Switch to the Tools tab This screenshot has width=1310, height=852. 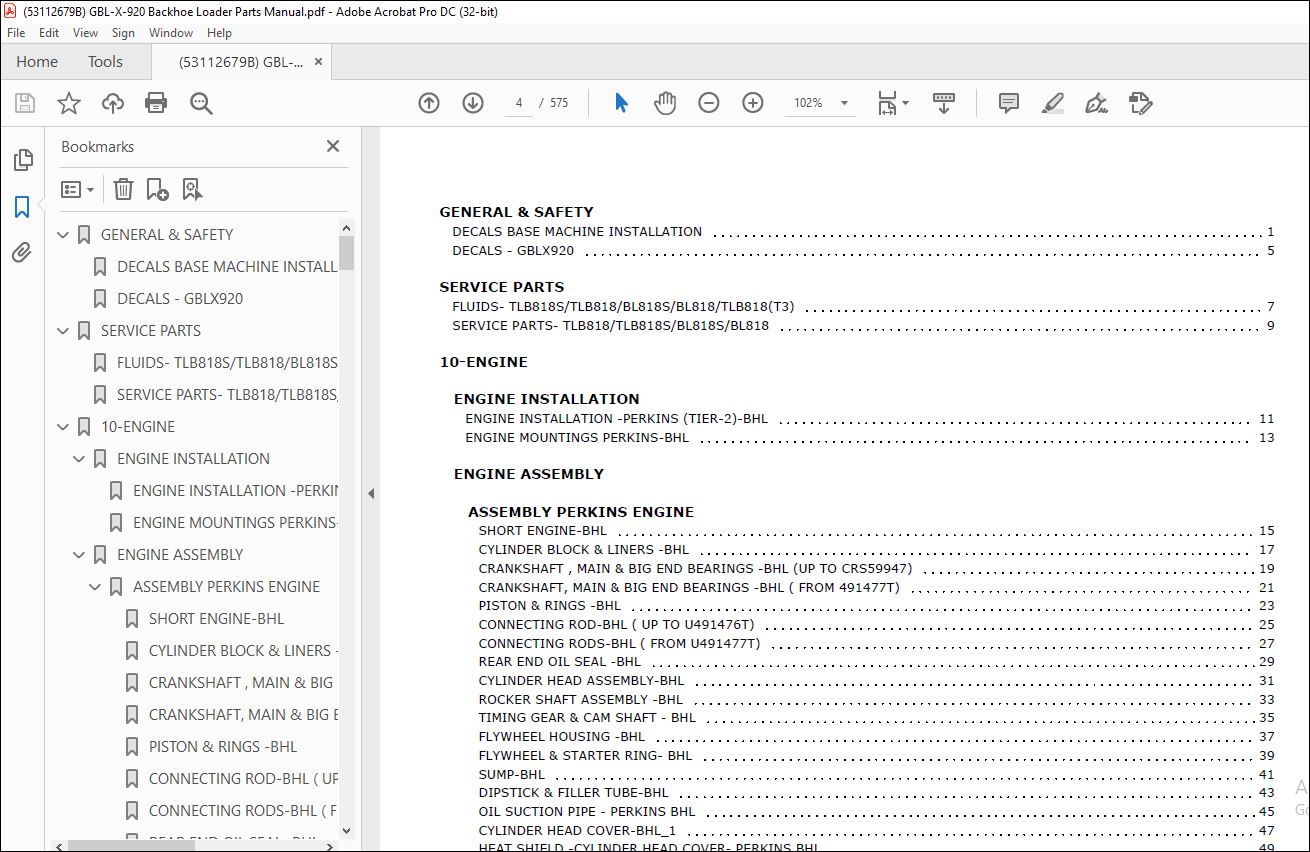coord(105,62)
